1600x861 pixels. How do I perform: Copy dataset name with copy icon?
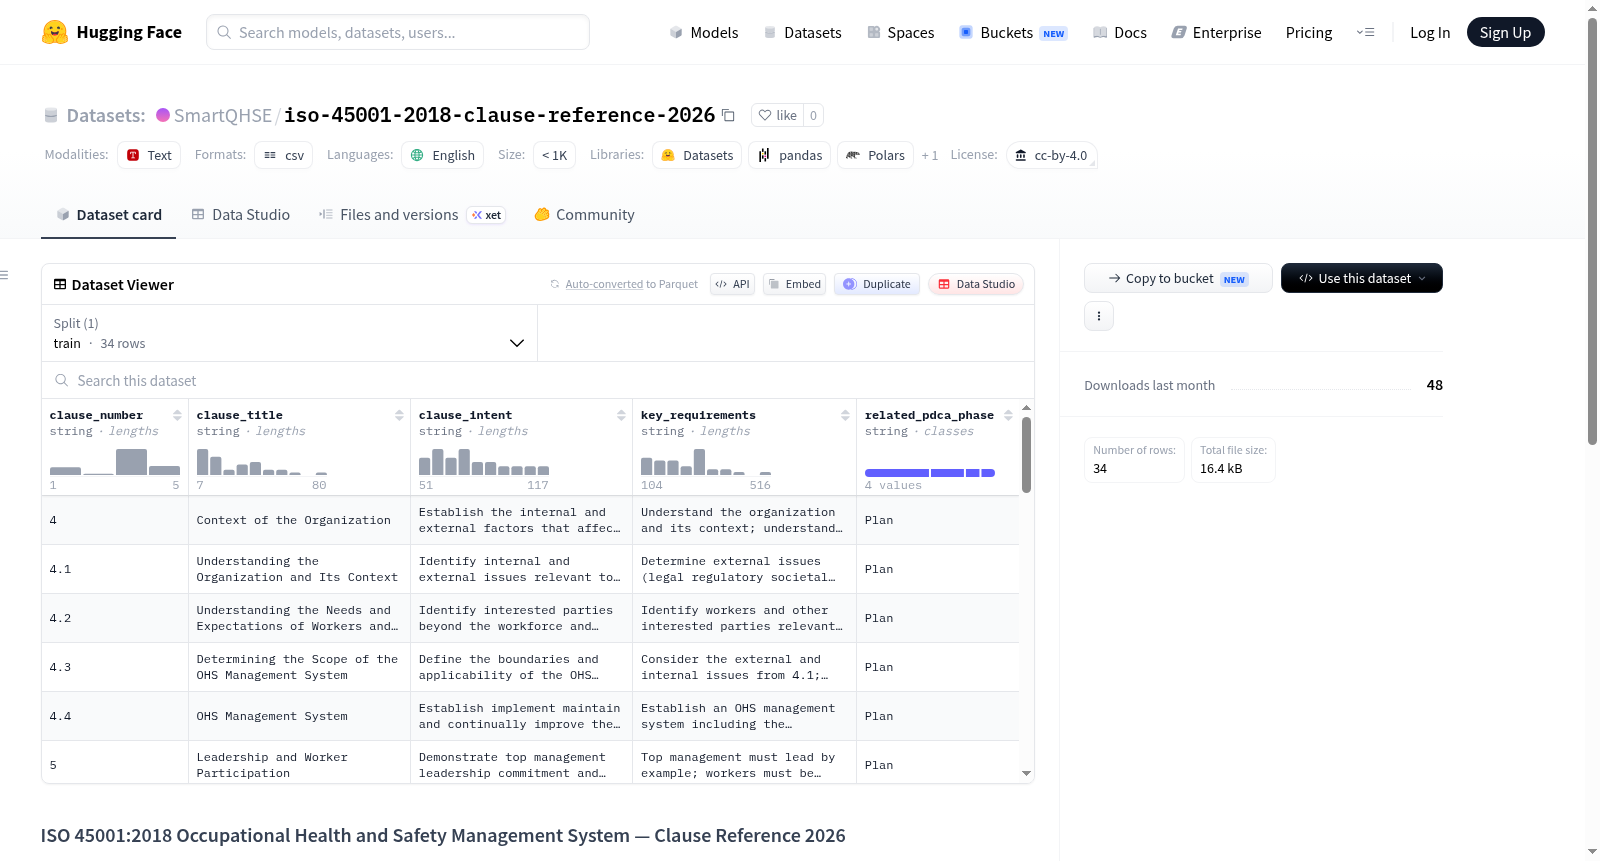tap(728, 116)
